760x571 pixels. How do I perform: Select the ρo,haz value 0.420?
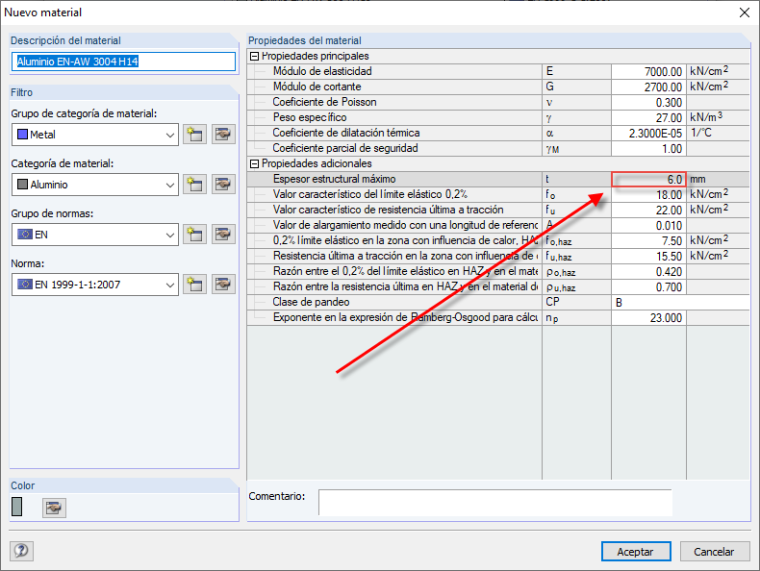point(649,271)
